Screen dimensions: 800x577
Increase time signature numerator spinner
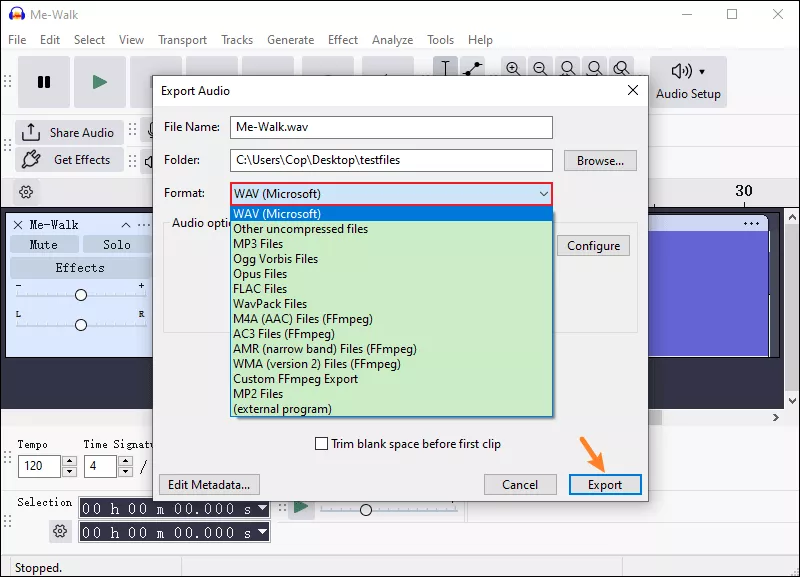126,461
